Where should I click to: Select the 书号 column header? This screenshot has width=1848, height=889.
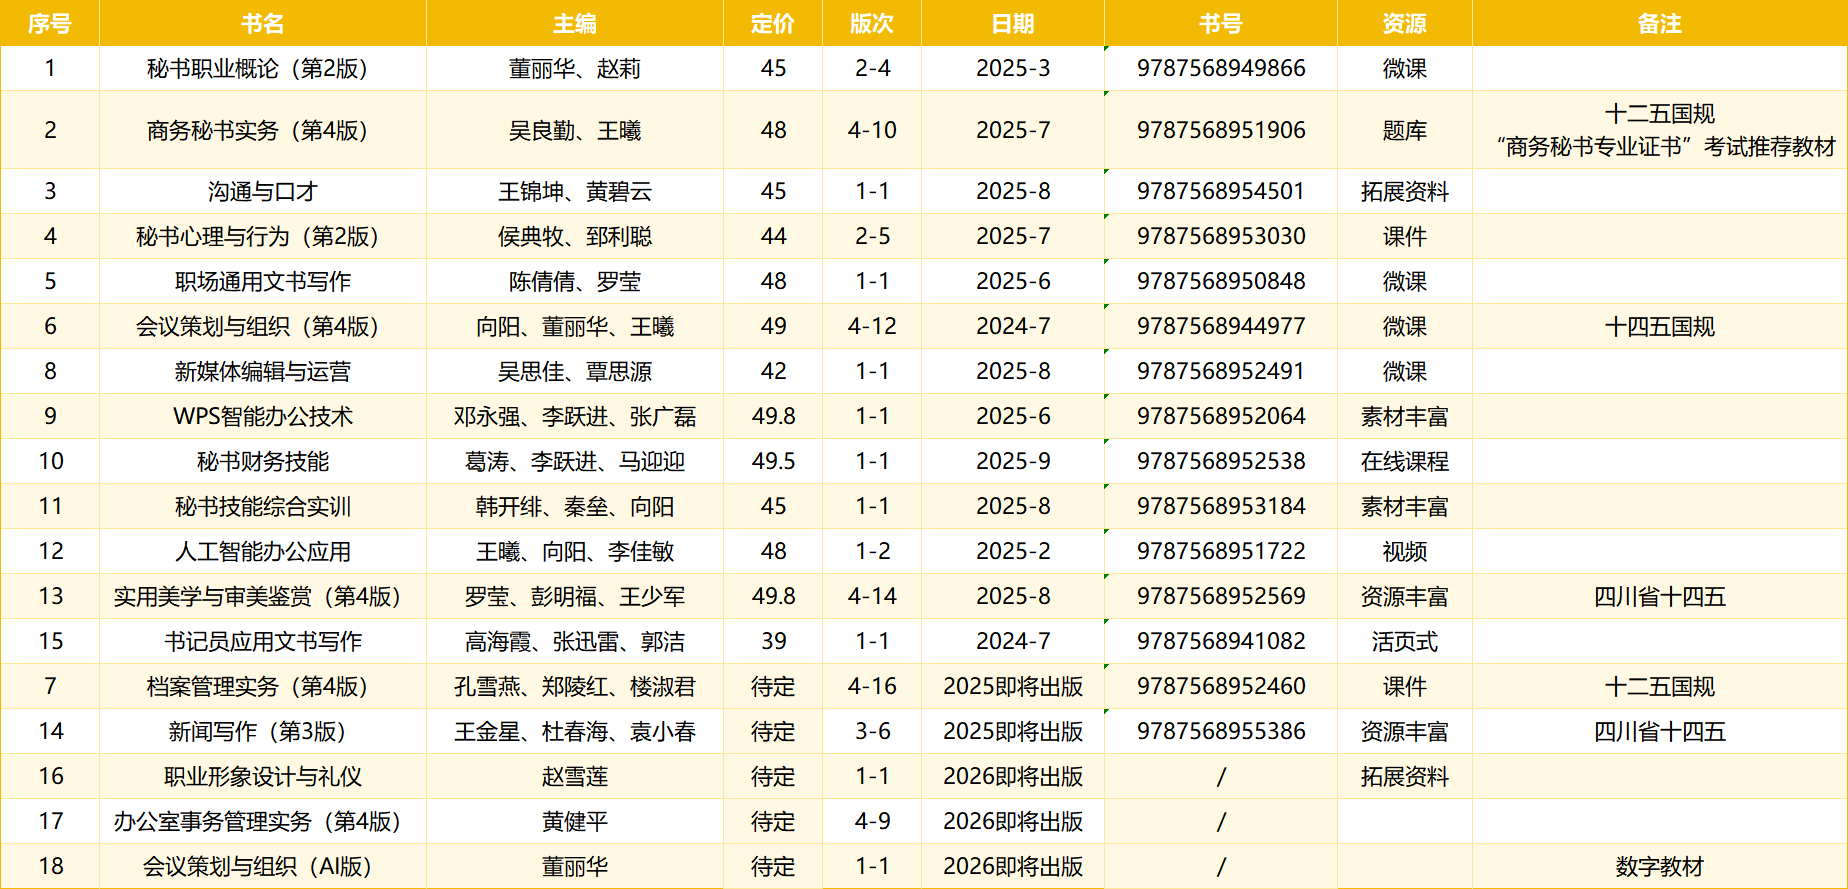coord(1220,24)
